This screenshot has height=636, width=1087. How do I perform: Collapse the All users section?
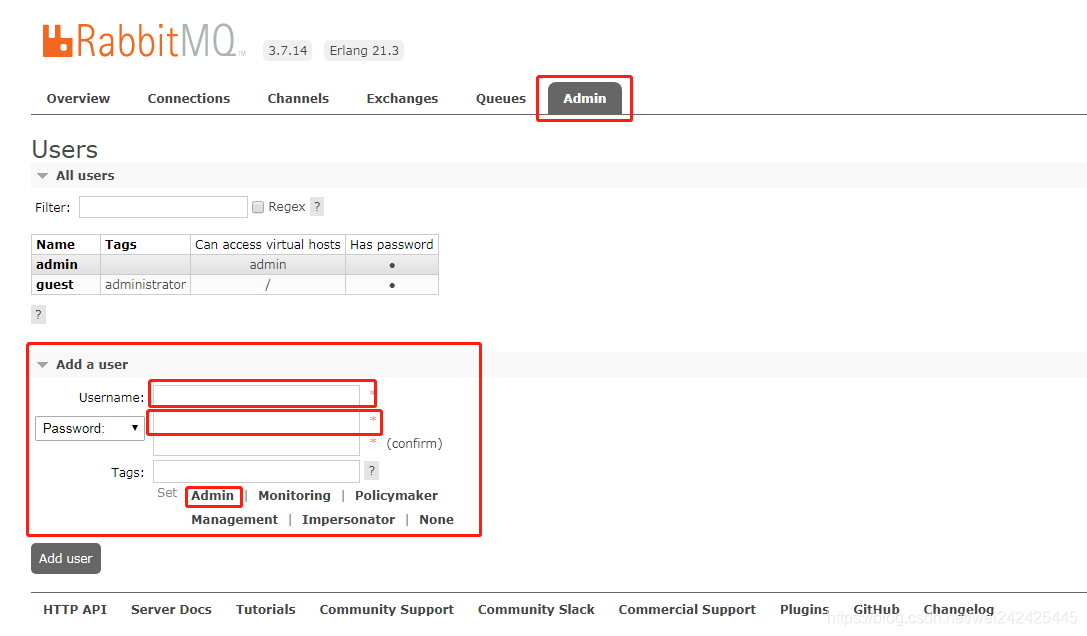point(76,175)
